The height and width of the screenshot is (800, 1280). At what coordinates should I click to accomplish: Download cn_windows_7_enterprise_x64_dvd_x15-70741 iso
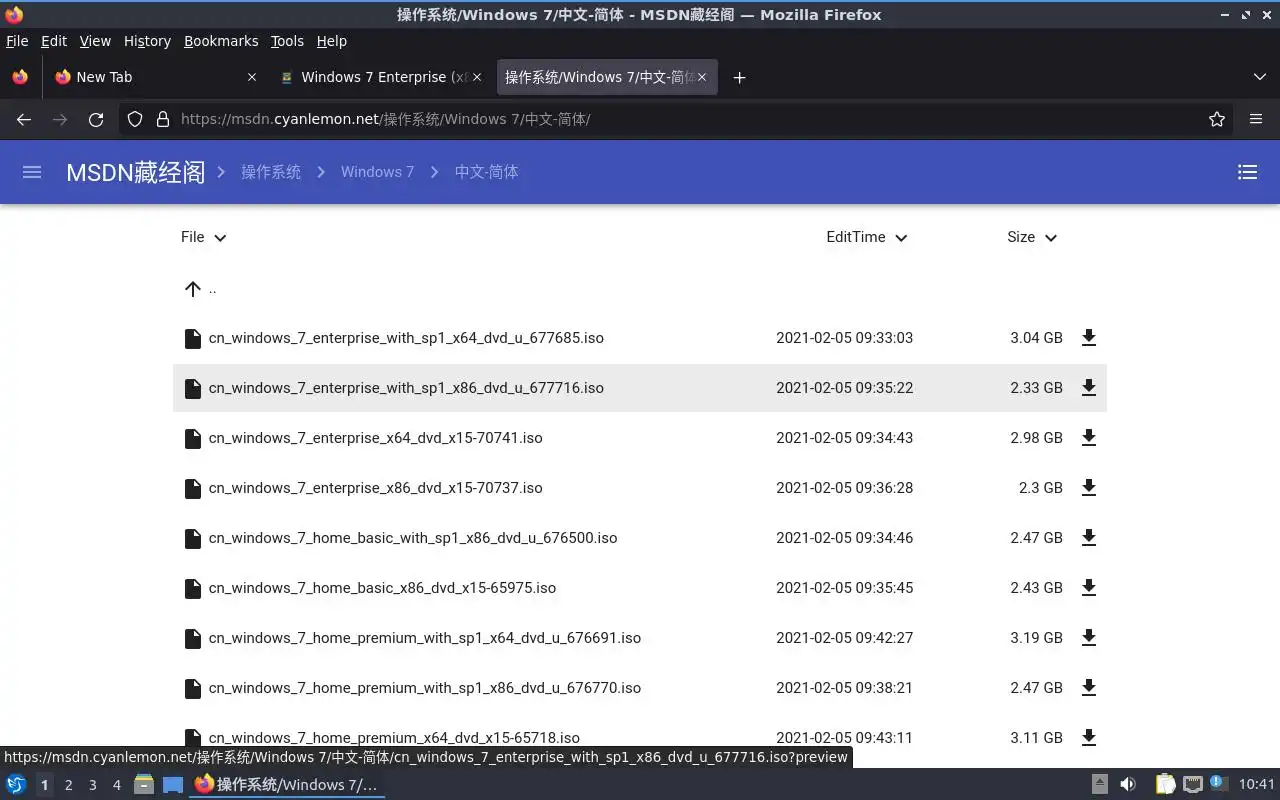point(1089,438)
